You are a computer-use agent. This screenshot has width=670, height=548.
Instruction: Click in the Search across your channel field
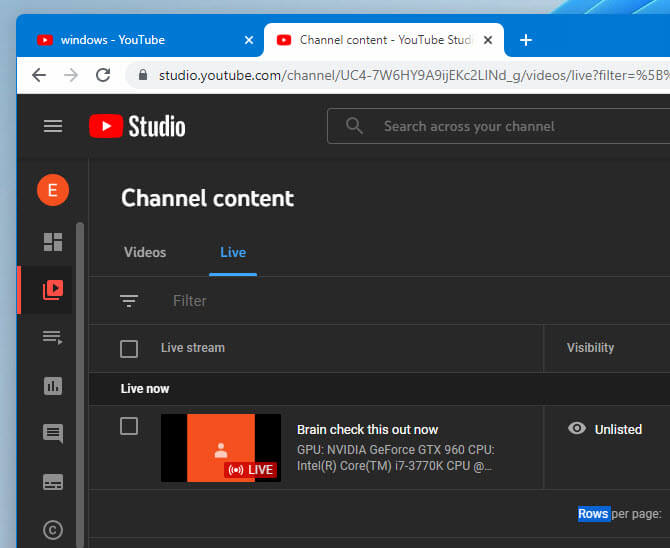[498, 126]
